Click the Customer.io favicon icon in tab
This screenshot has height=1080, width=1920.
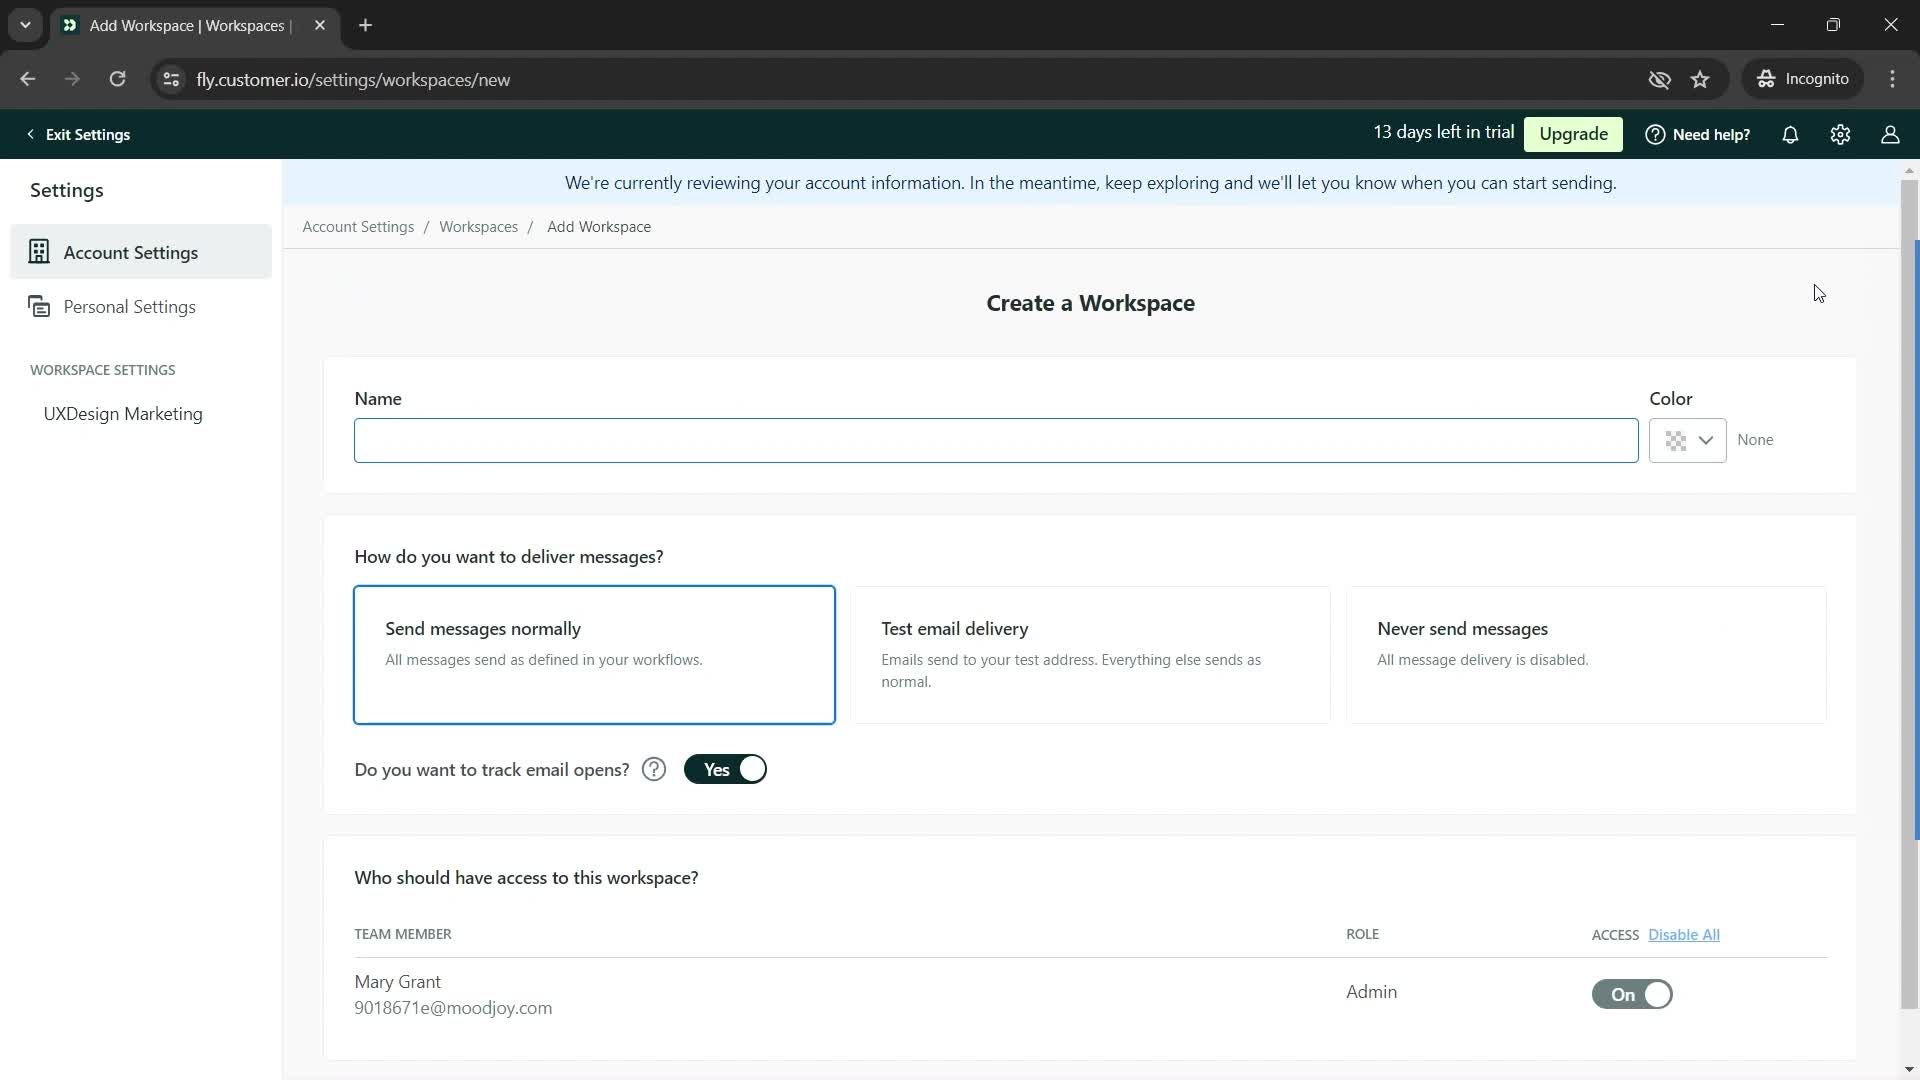pos(70,25)
